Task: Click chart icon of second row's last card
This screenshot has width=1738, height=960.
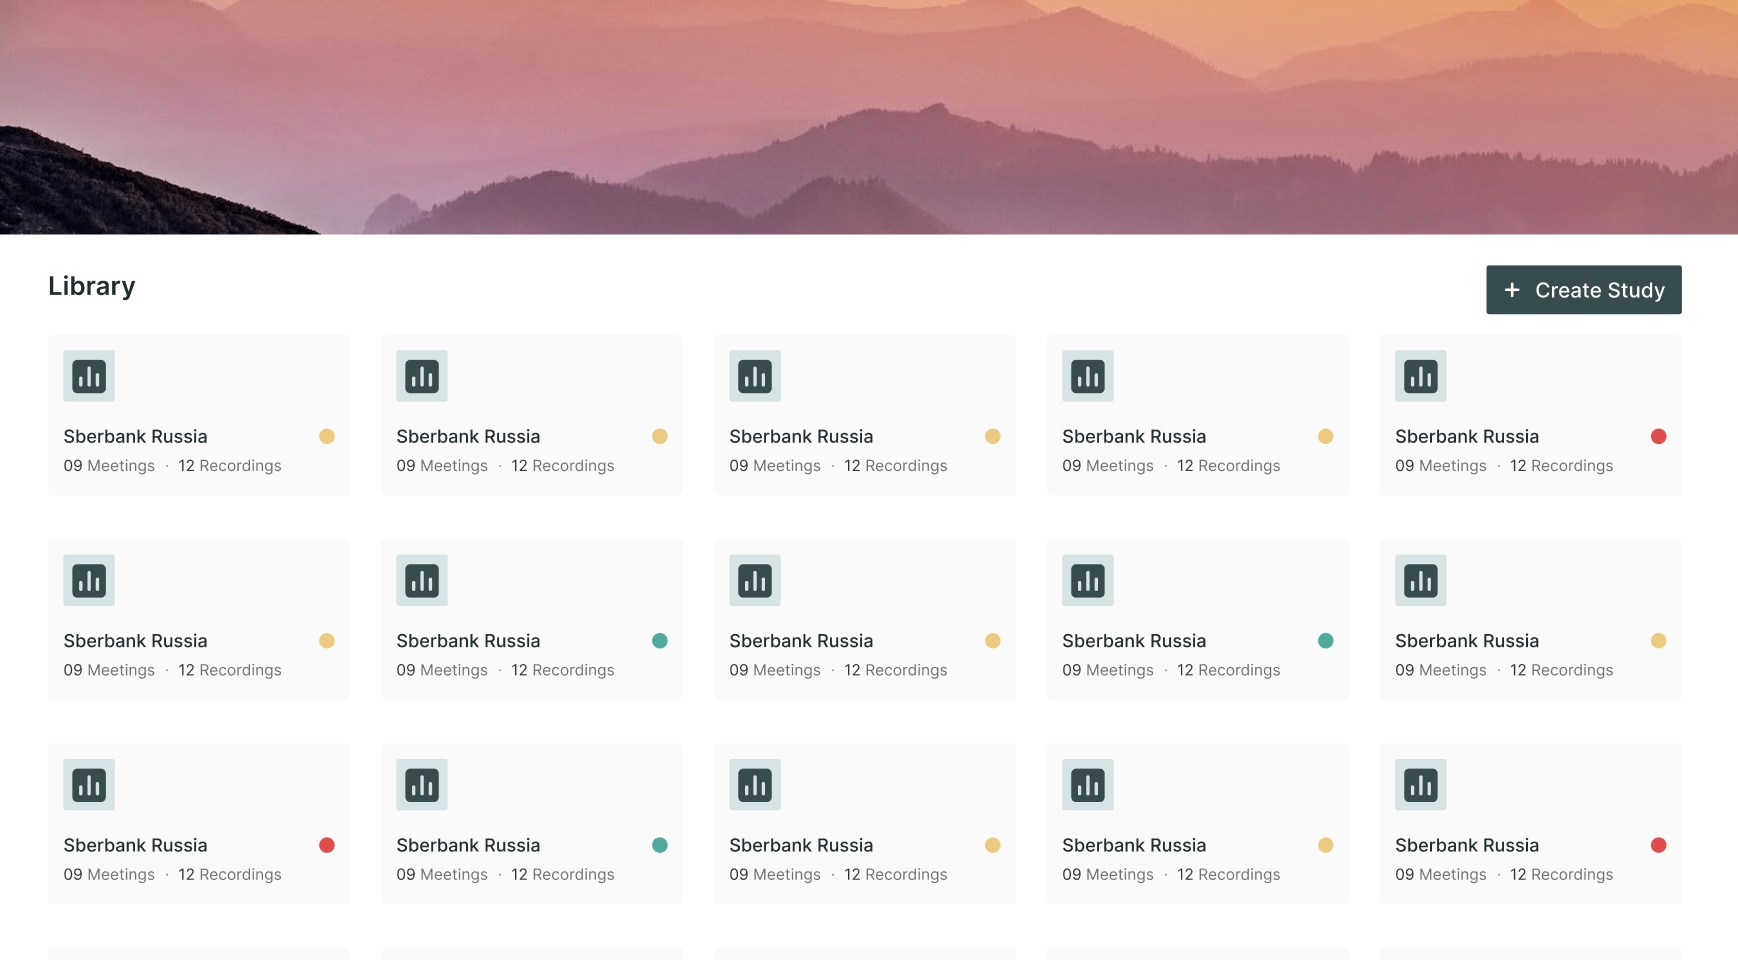Action: [x=1420, y=580]
